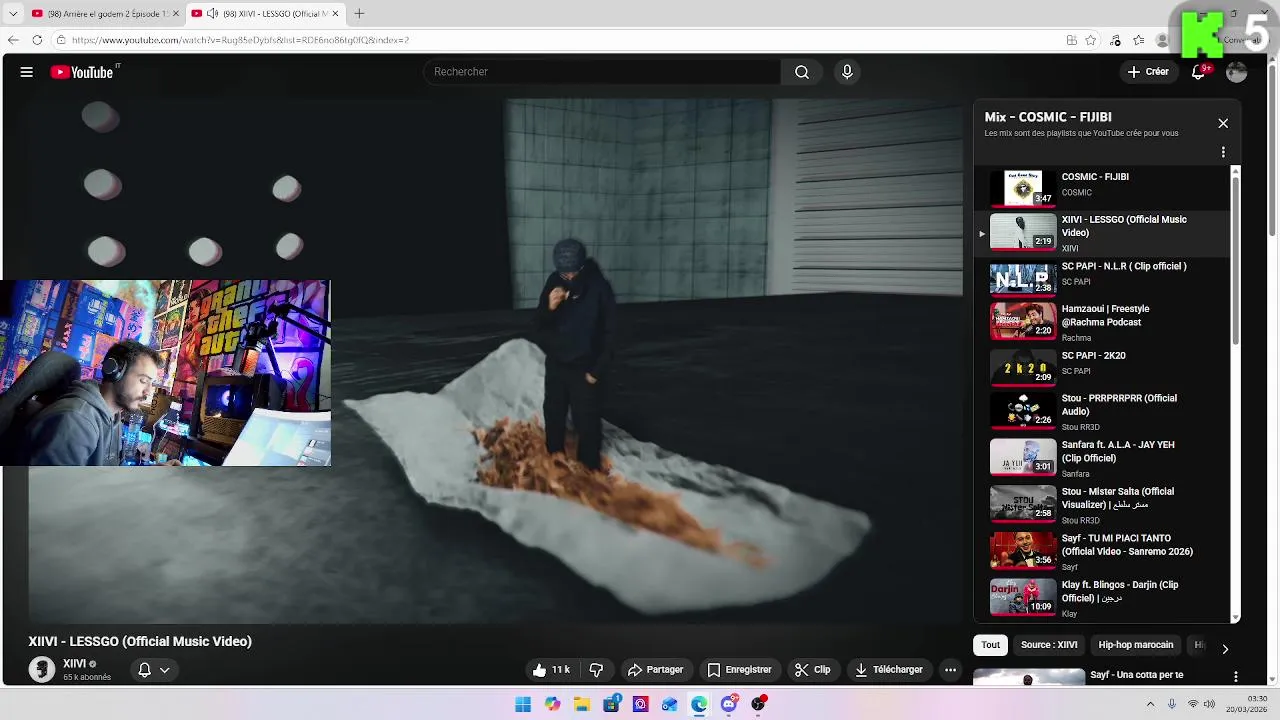
Task: Click the magnifier search button
Action: [x=802, y=72]
